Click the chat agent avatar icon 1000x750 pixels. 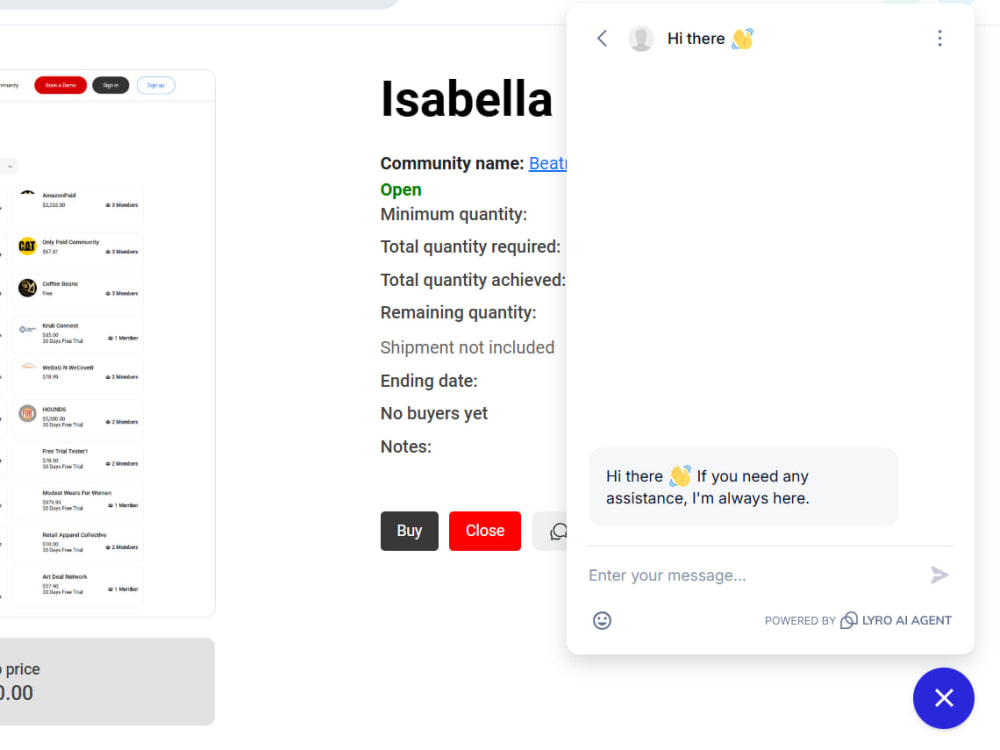pos(641,38)
